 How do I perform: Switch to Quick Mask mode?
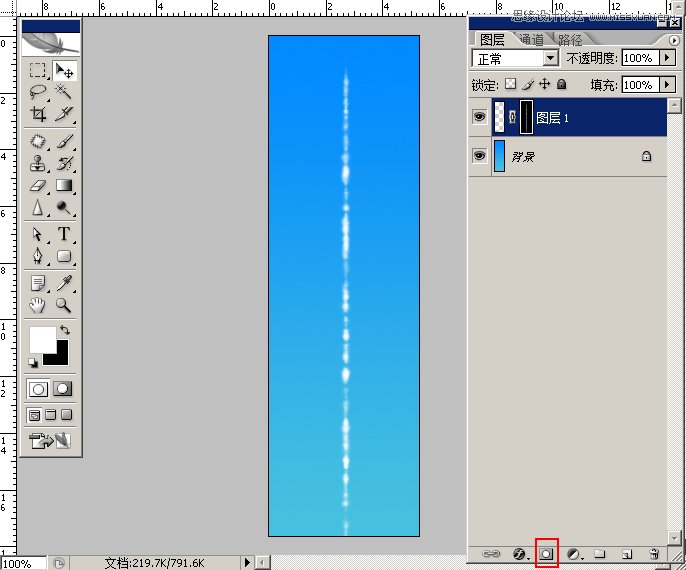coord(63,389)
